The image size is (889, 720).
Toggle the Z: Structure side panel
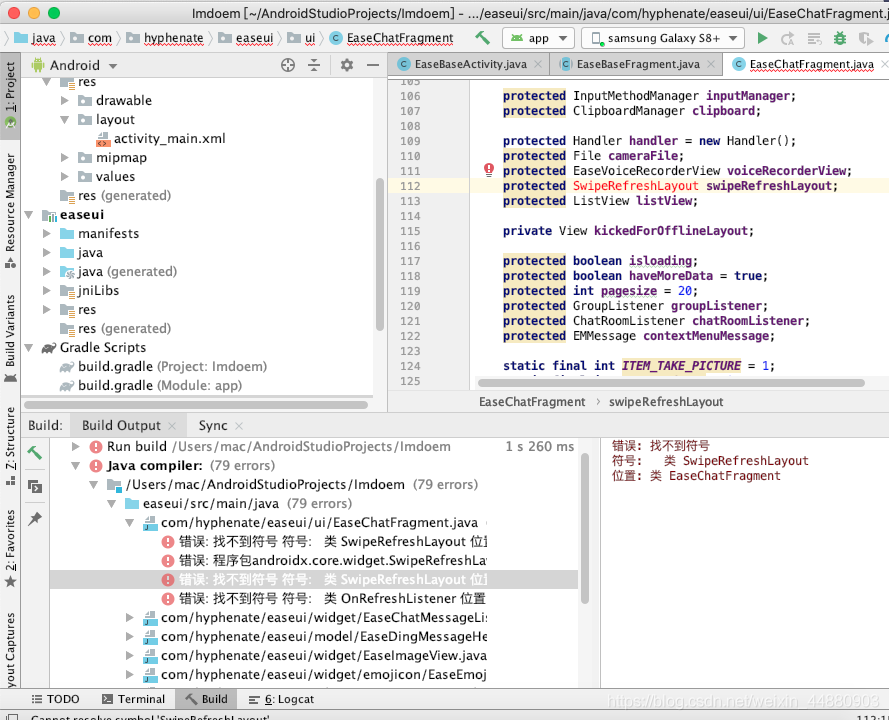(x=10, y=446)
